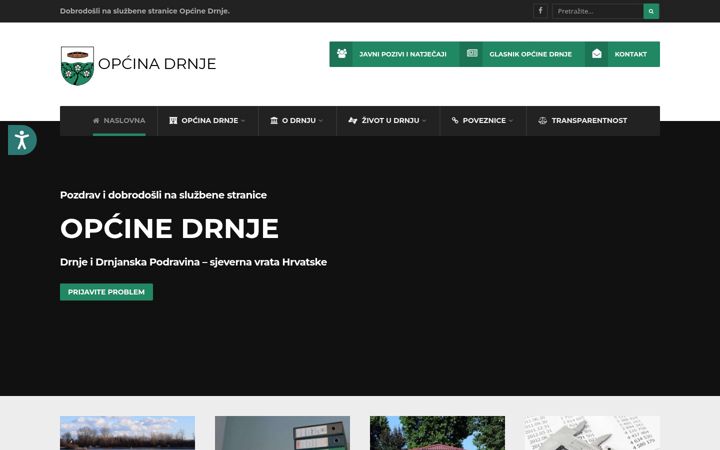This screenshot has height=450, width=720.
Task: Select the Naslovna menu item
Action: [119, 121]
